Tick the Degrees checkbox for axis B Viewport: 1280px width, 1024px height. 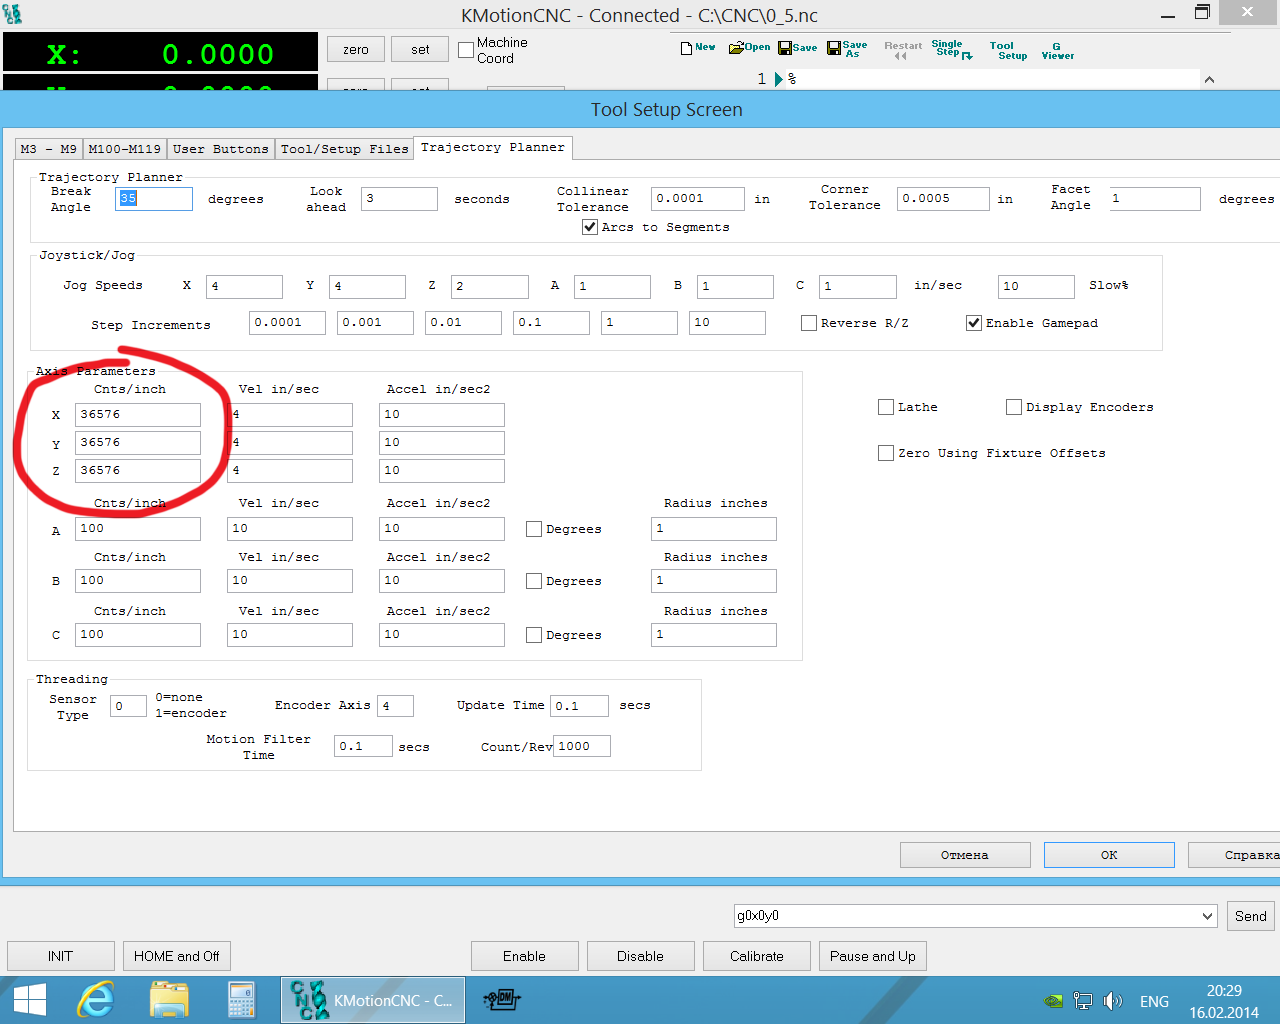click(534, 581)
